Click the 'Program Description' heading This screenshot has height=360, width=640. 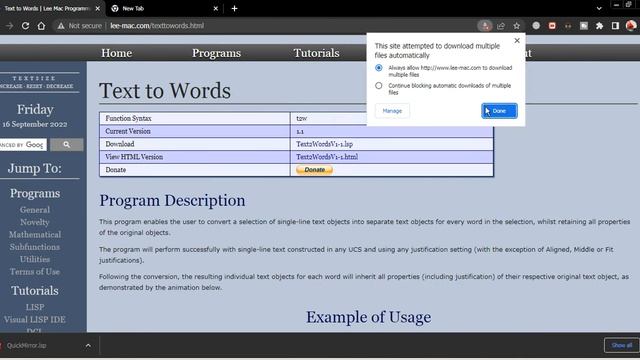tap(172, 200)
